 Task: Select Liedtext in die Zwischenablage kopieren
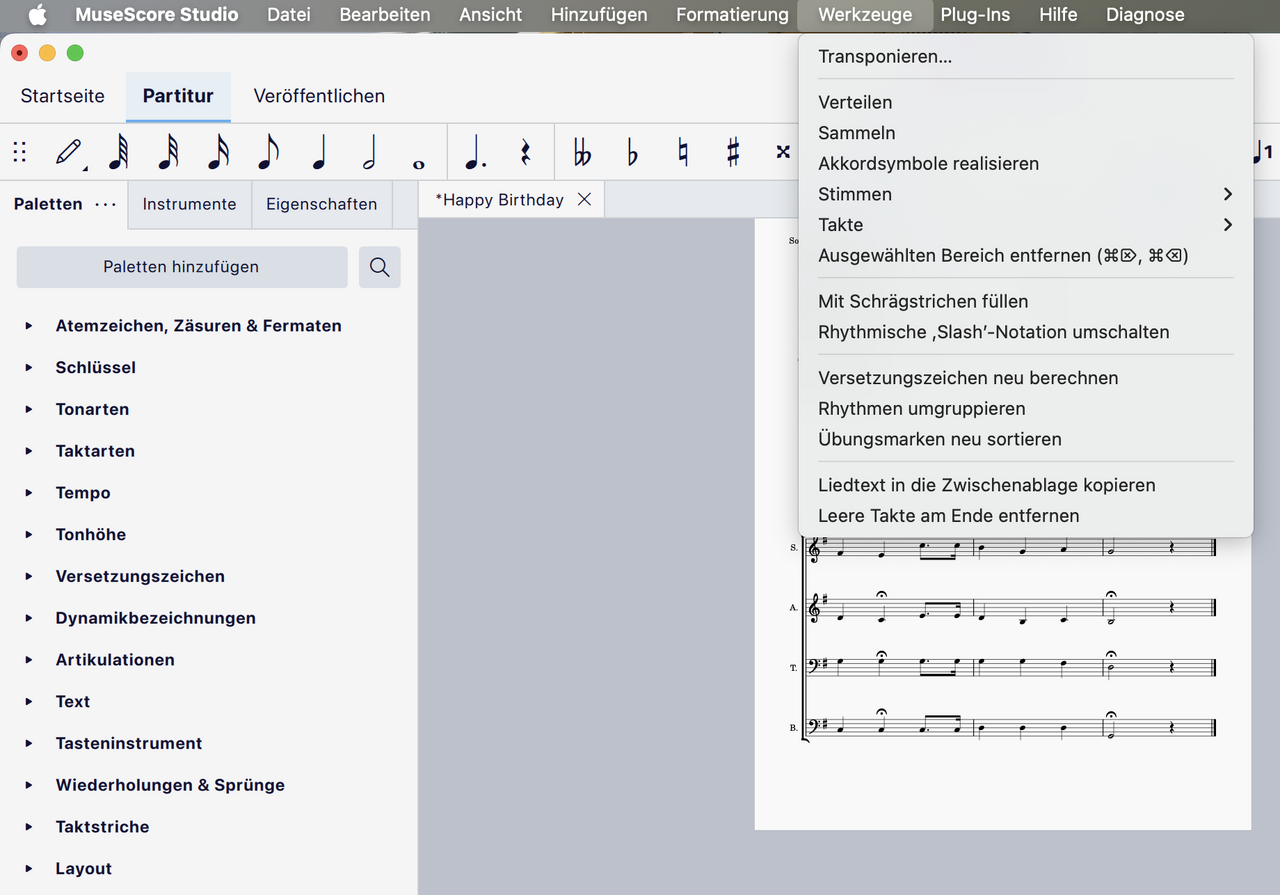tap(1025, 485)
